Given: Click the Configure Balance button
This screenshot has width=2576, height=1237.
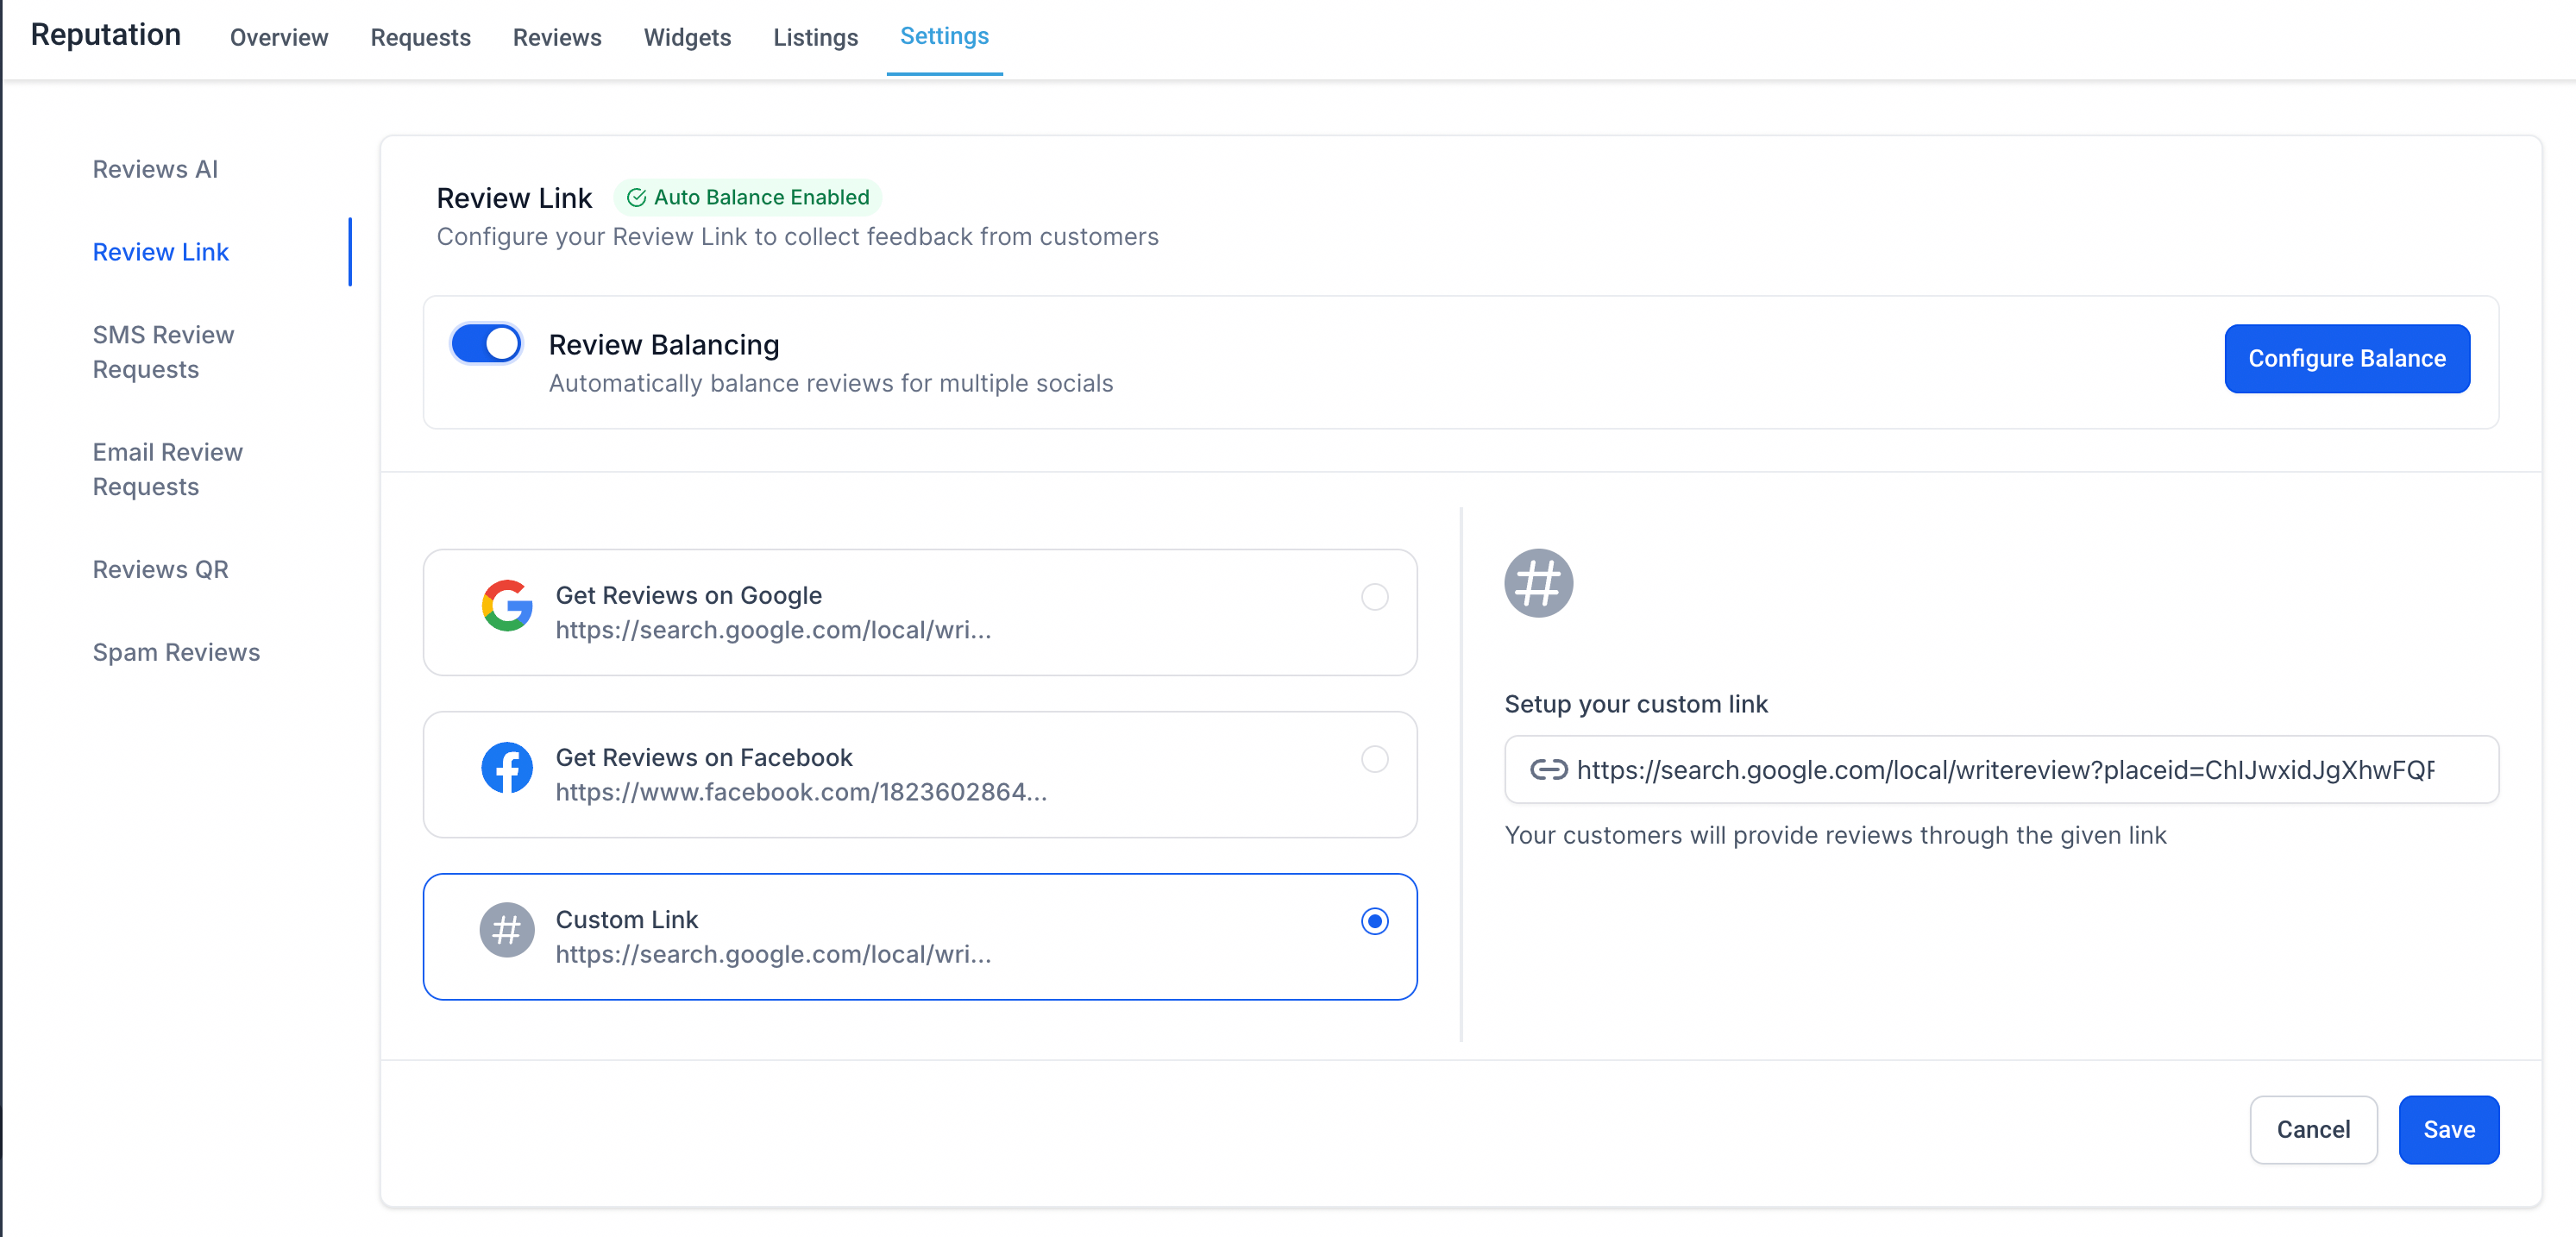Looking at the screenshot, I should tap(2346, 358).
